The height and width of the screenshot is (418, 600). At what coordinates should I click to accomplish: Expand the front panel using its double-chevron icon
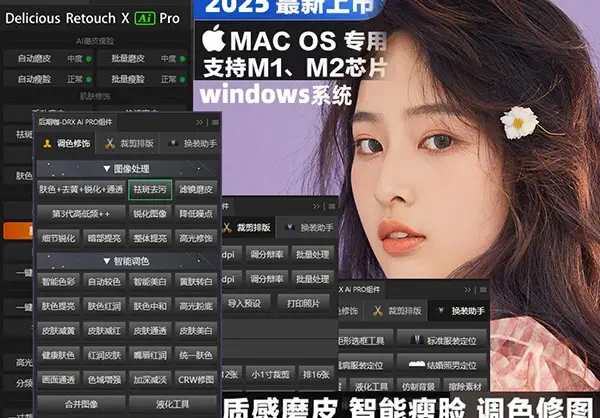click(x=199, y=122)
